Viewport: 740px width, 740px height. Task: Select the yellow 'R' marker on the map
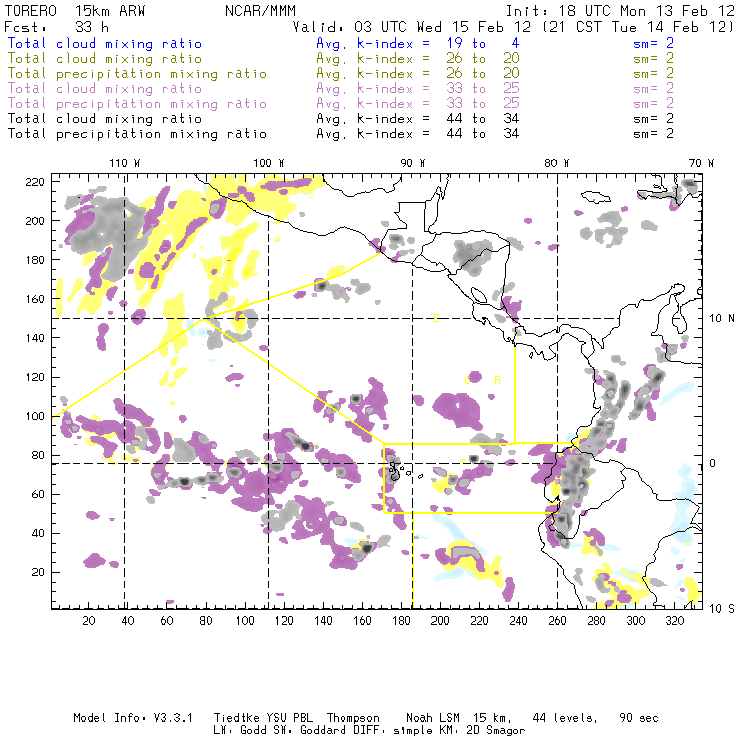pos(497,380)
